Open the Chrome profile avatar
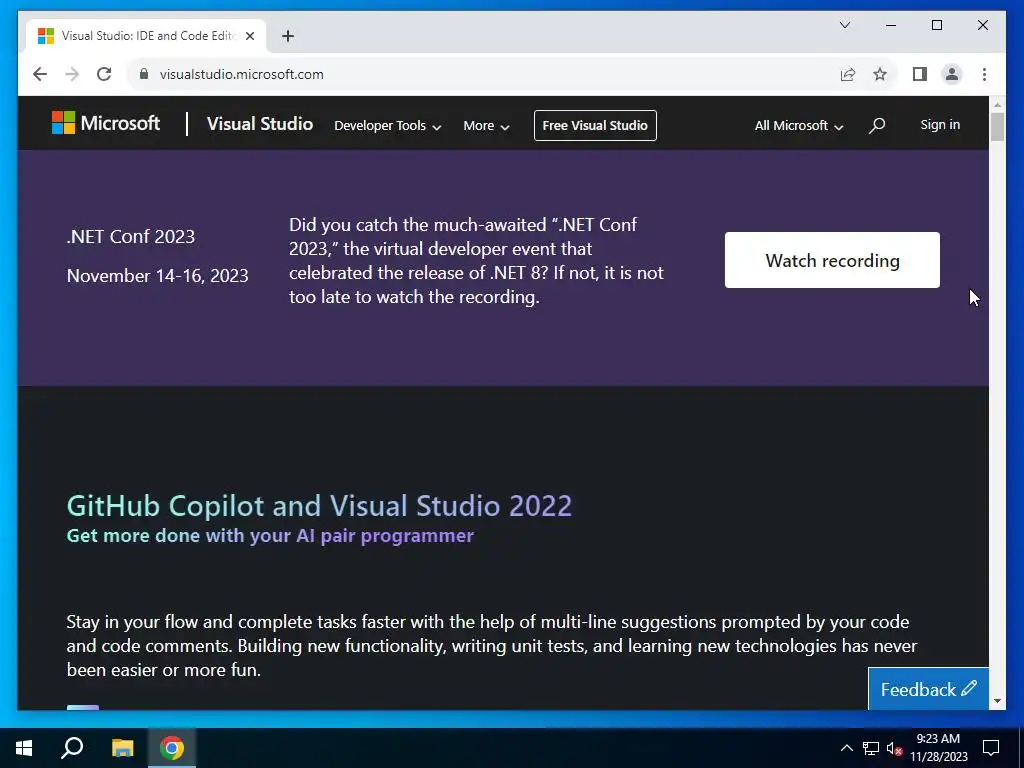 952,74
